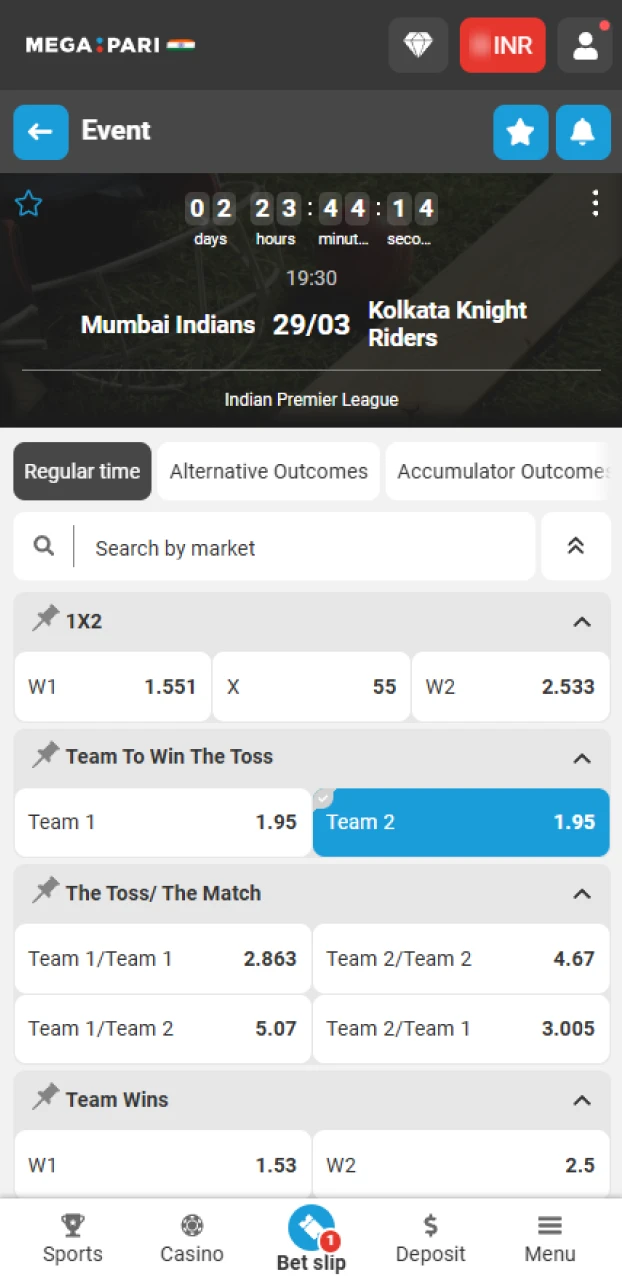This screenshot has height=1280, width=622.
Task: Switch to the Alternative Outcomes tab
Action: [268, 471]
